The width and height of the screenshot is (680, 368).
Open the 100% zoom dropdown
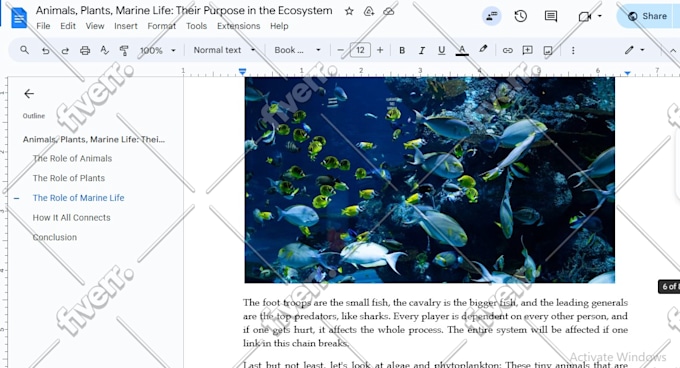[157, 51]
